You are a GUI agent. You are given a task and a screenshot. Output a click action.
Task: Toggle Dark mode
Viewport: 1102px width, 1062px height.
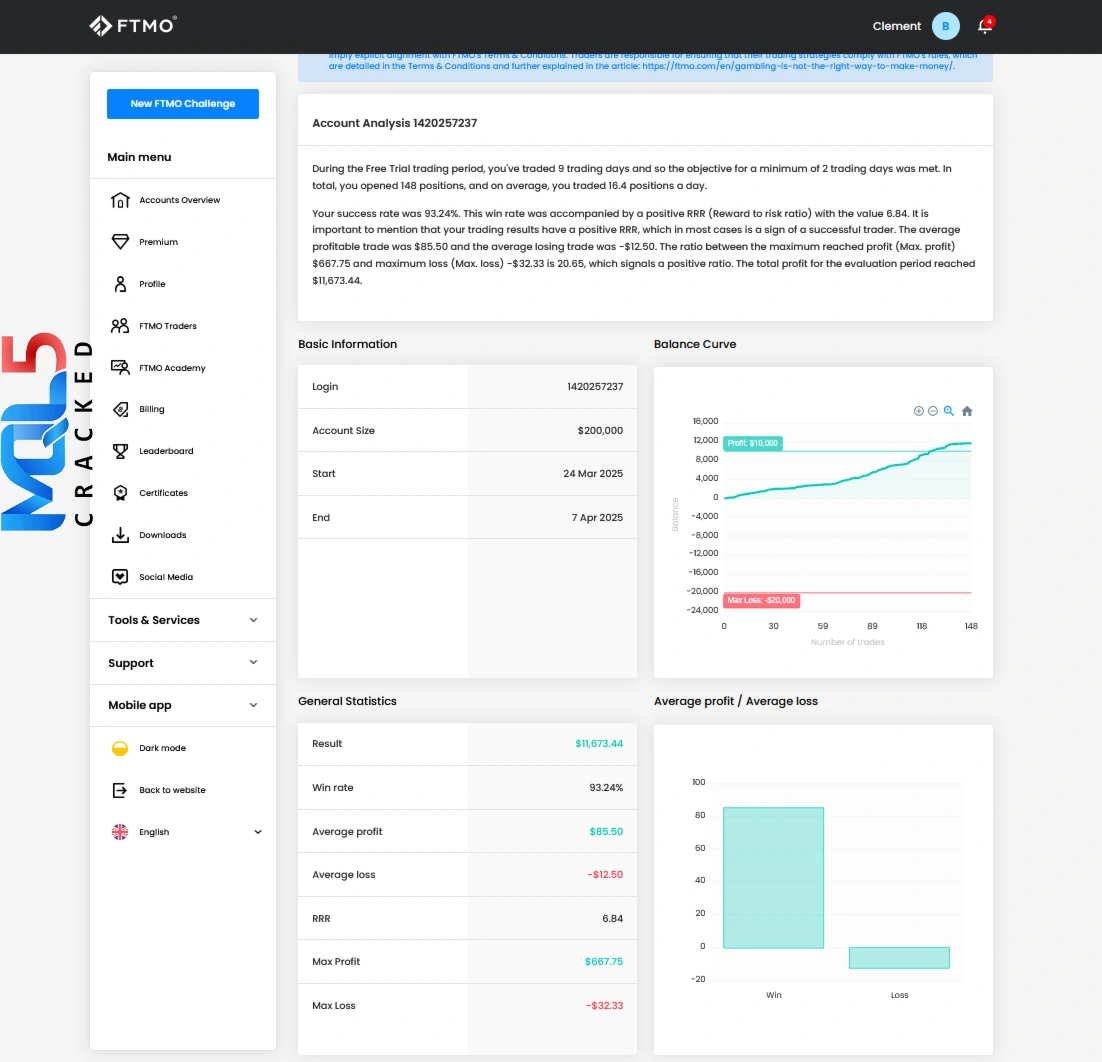point(161,748)
